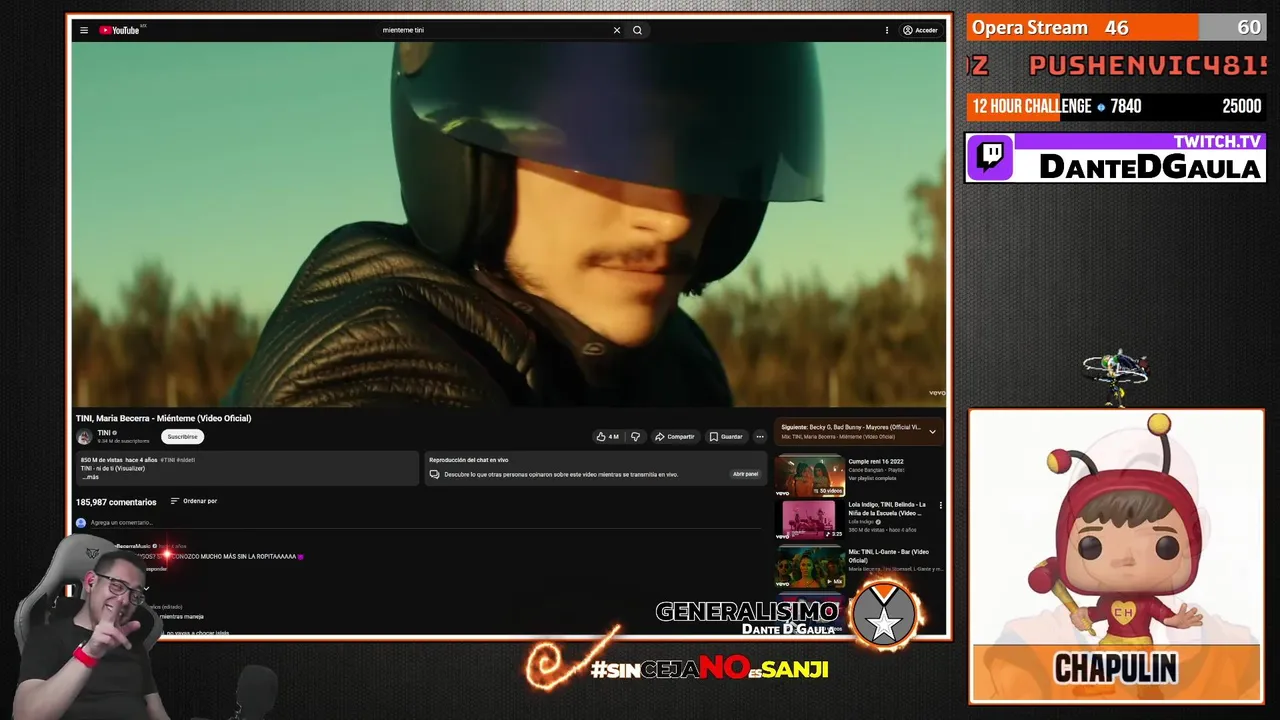Click the DanteDGaula Twitch banner
1280x720 pixels.
pos(1116,157)
